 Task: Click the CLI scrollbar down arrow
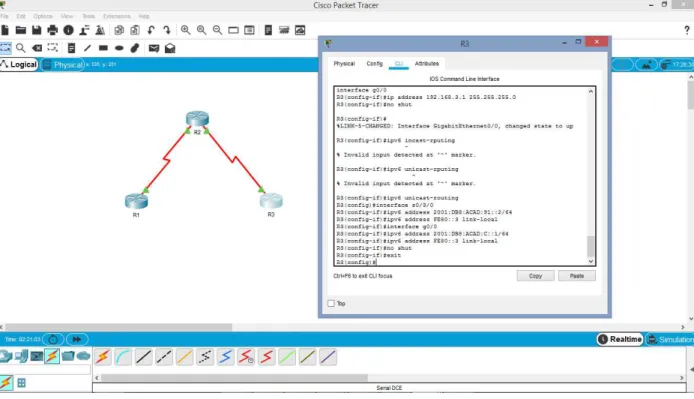click(x=590, y=261)
